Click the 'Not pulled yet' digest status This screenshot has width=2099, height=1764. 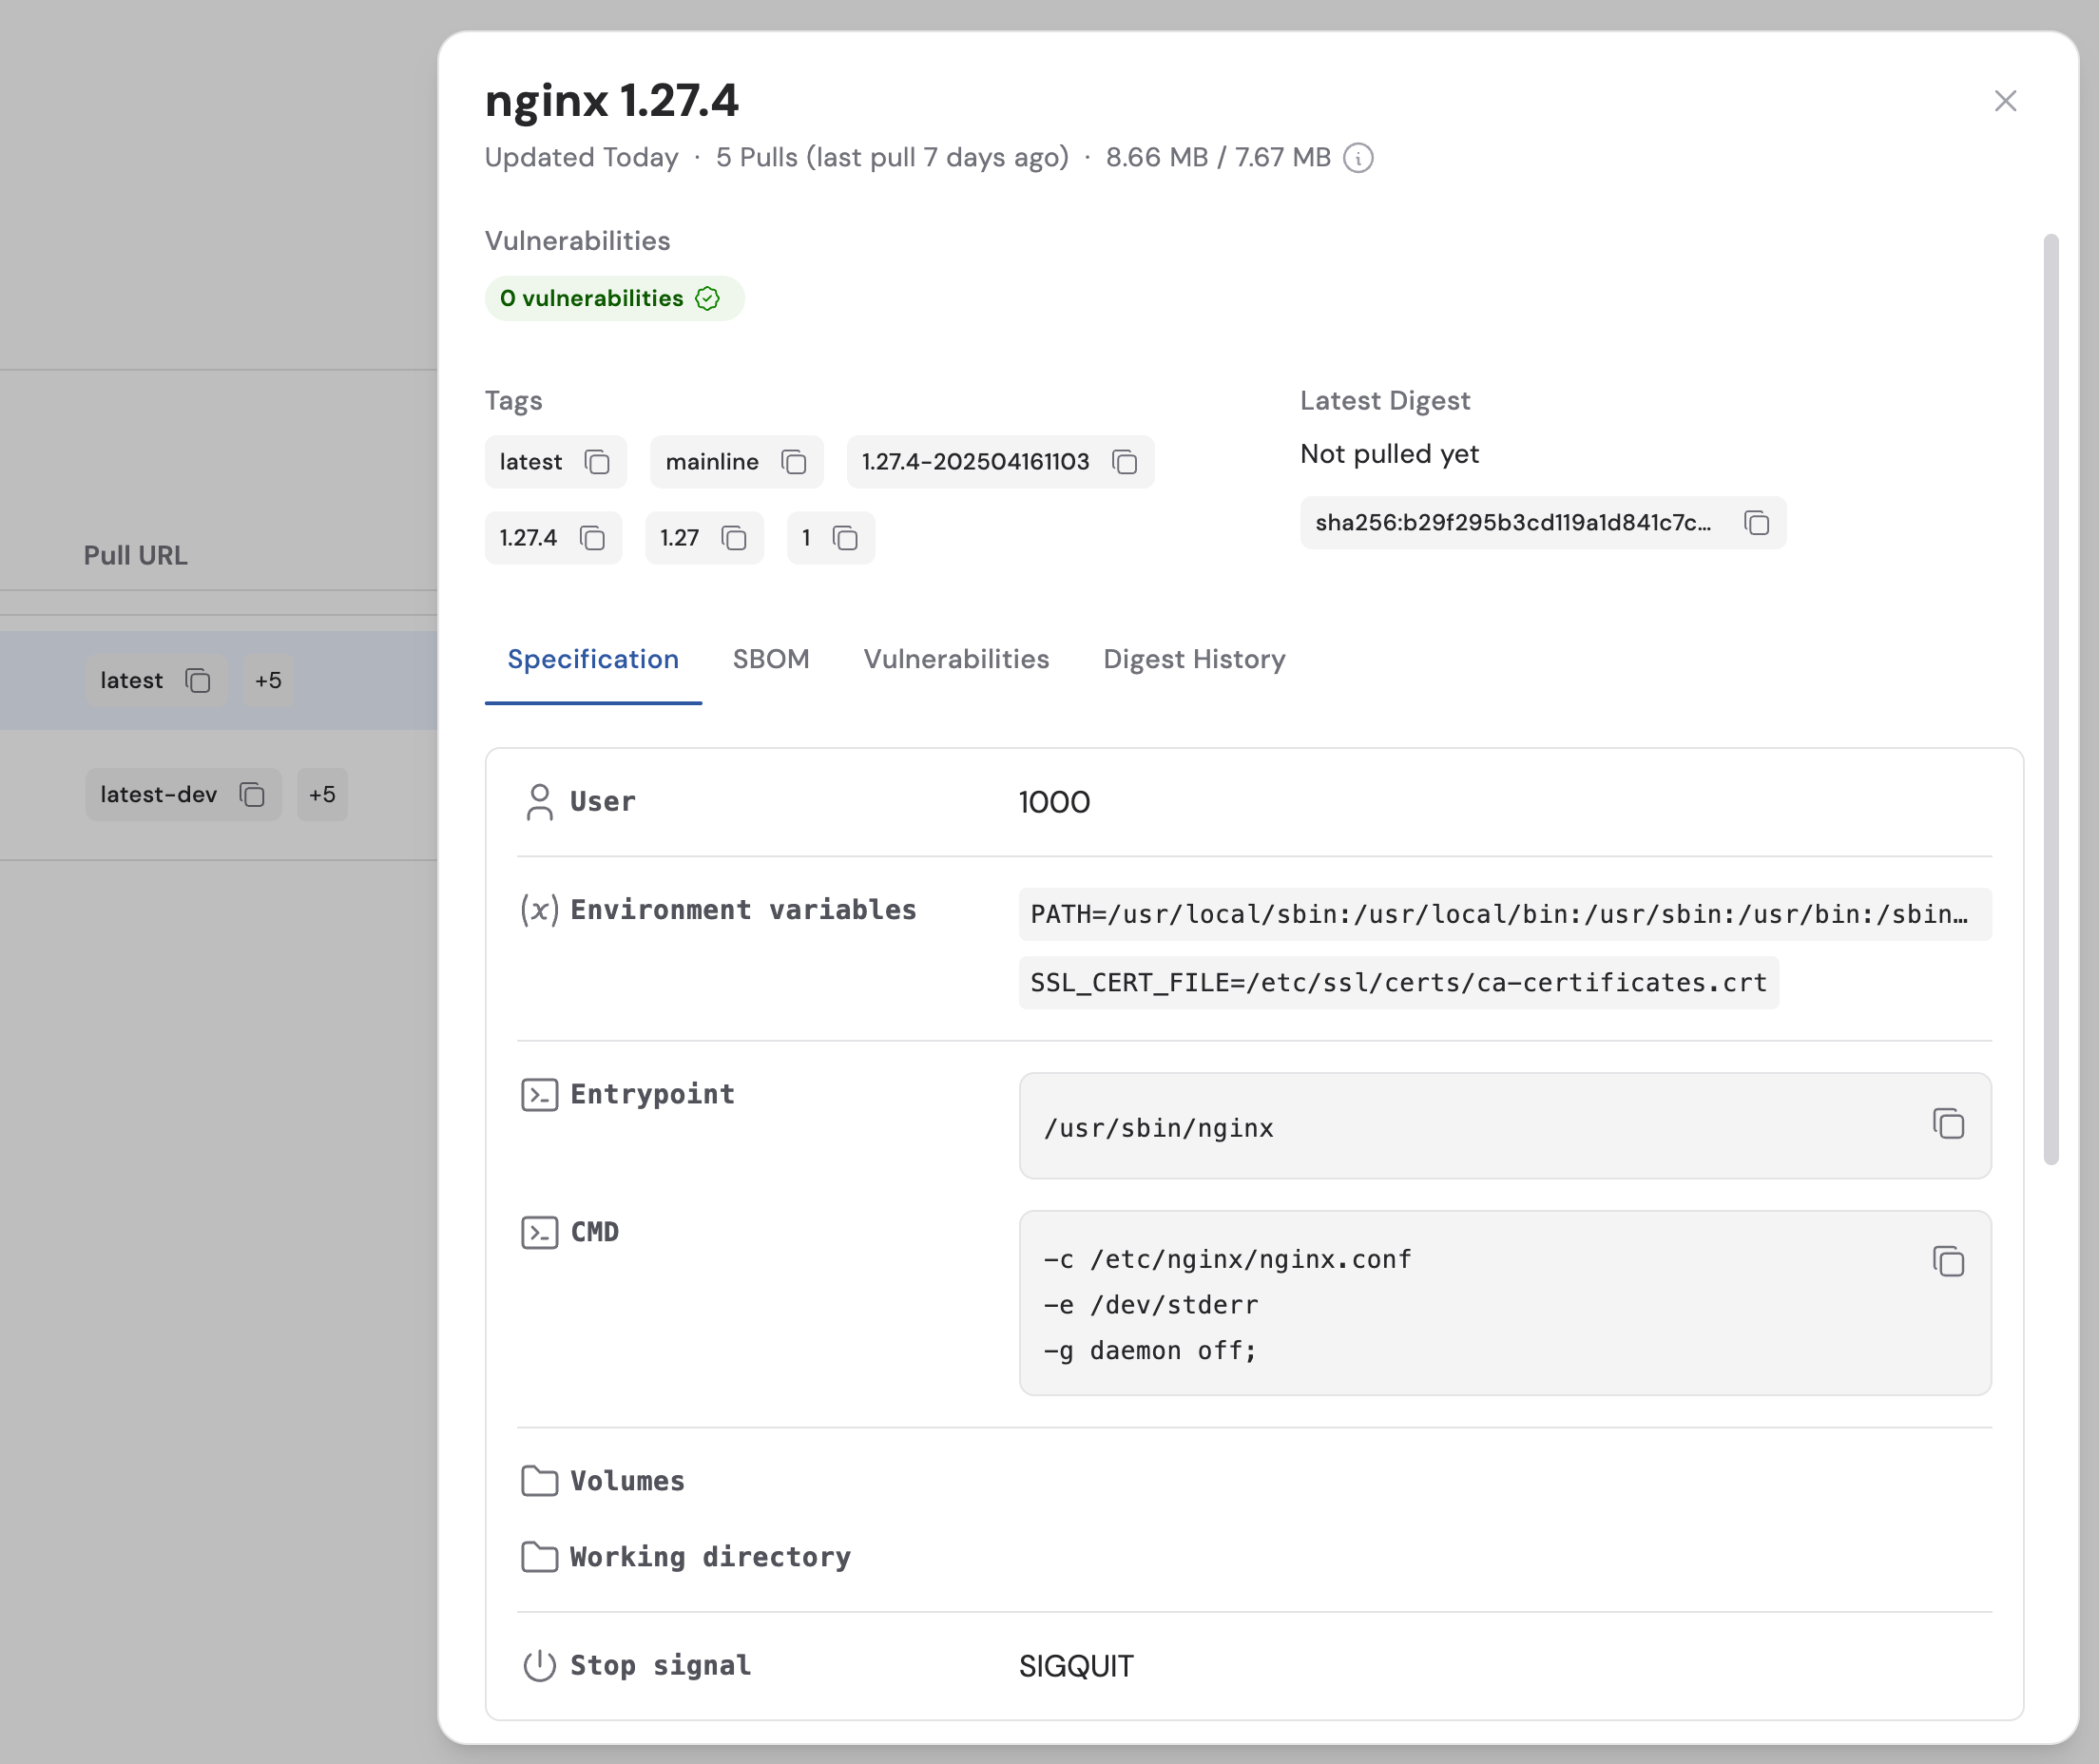(1389, 454)
